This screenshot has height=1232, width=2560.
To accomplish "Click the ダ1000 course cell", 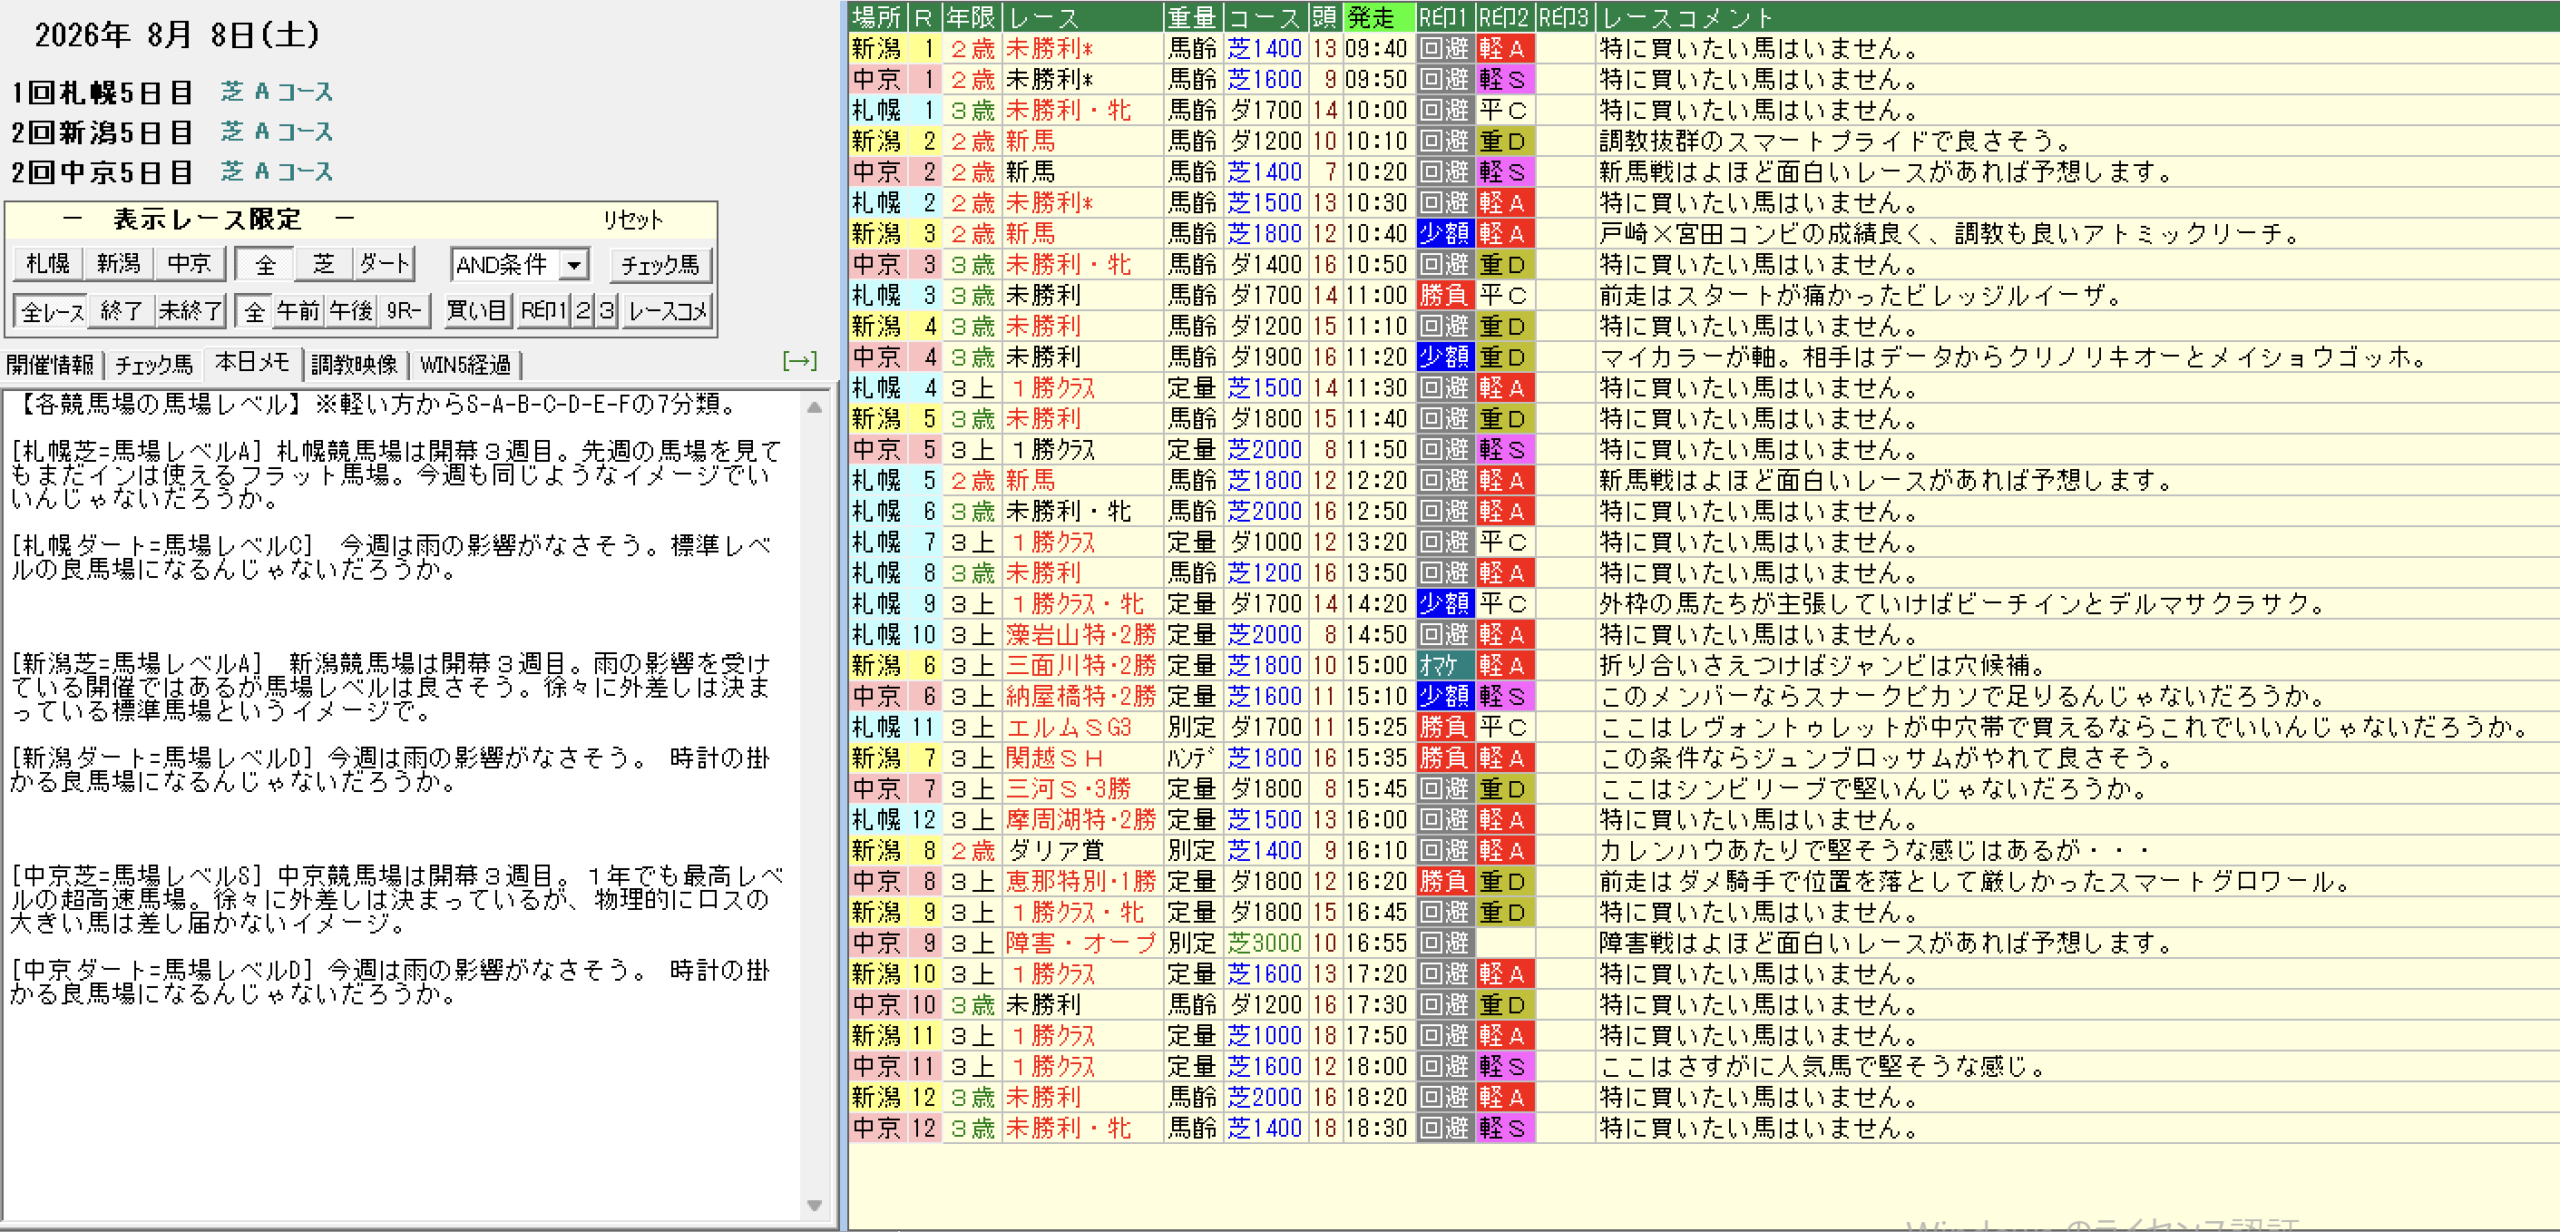I will 1265,542.
